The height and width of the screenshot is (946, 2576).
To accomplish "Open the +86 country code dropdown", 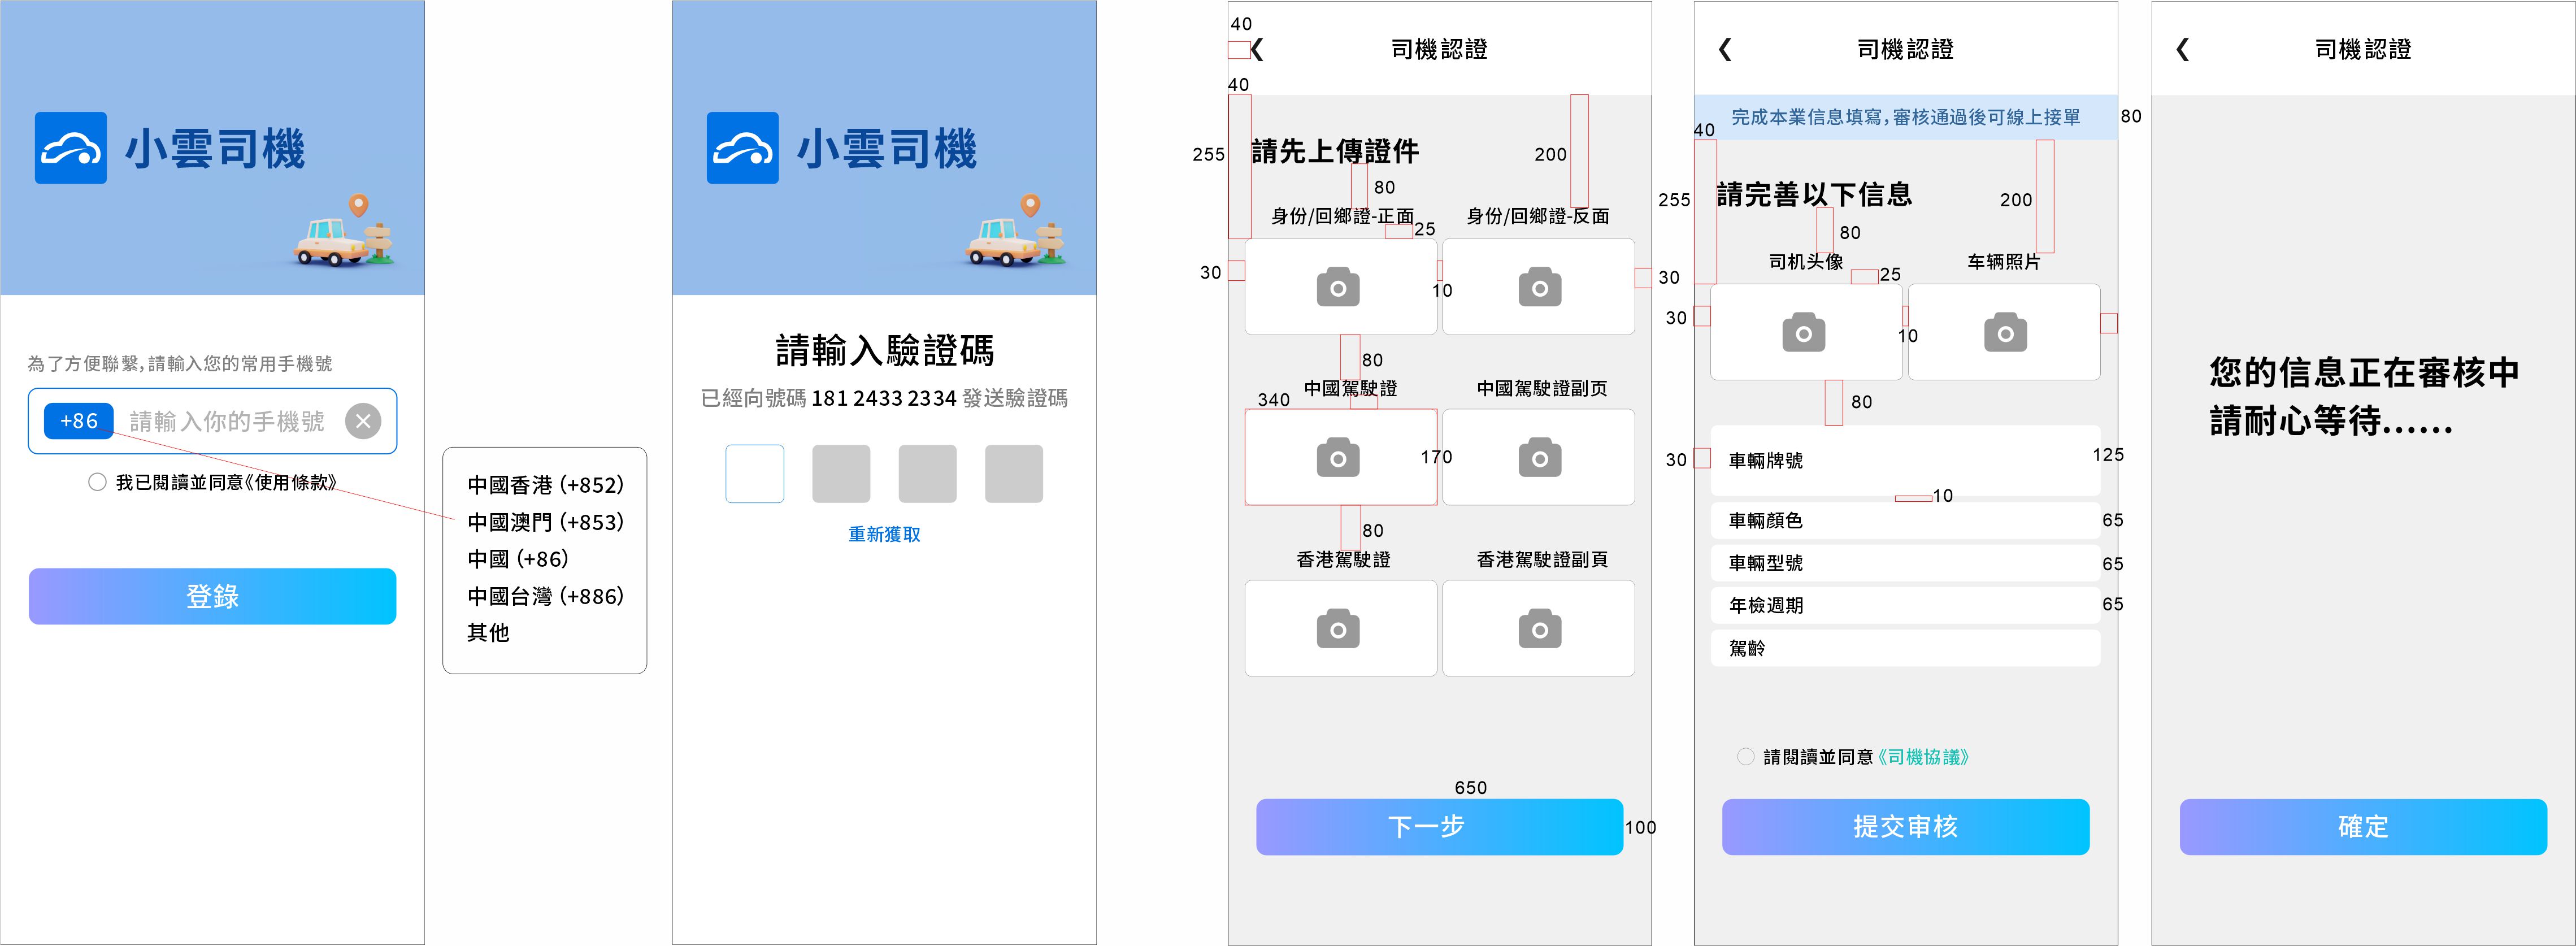I will [79, 421].
